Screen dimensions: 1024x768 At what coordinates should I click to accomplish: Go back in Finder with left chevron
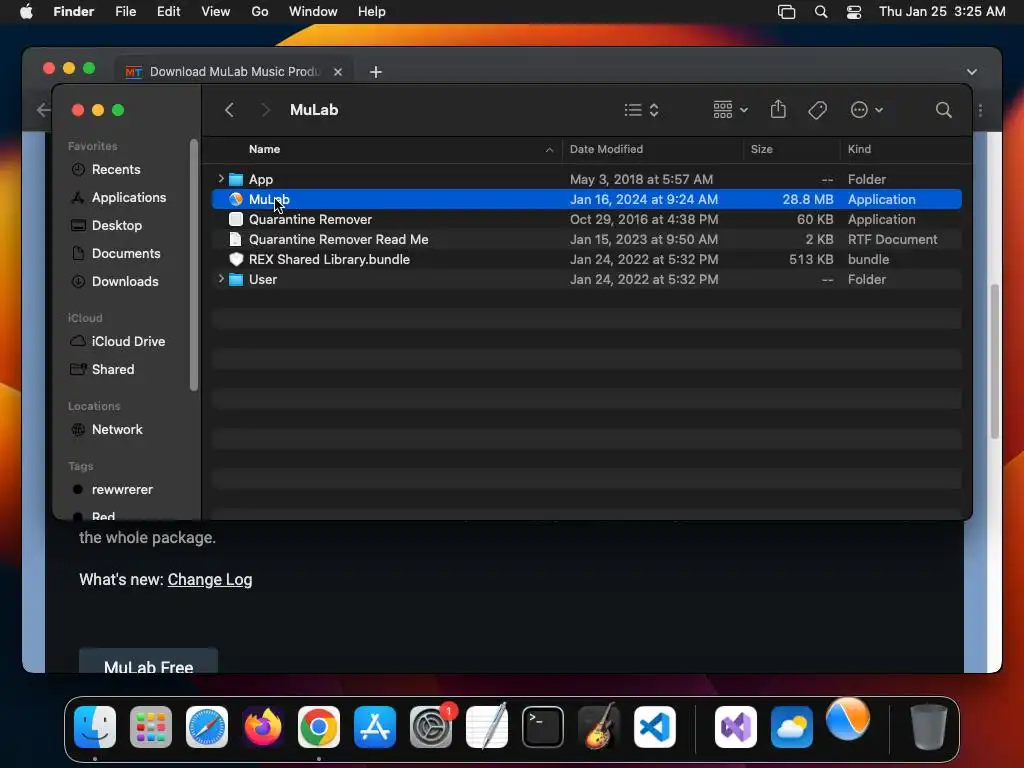click(x=229, y=110)
